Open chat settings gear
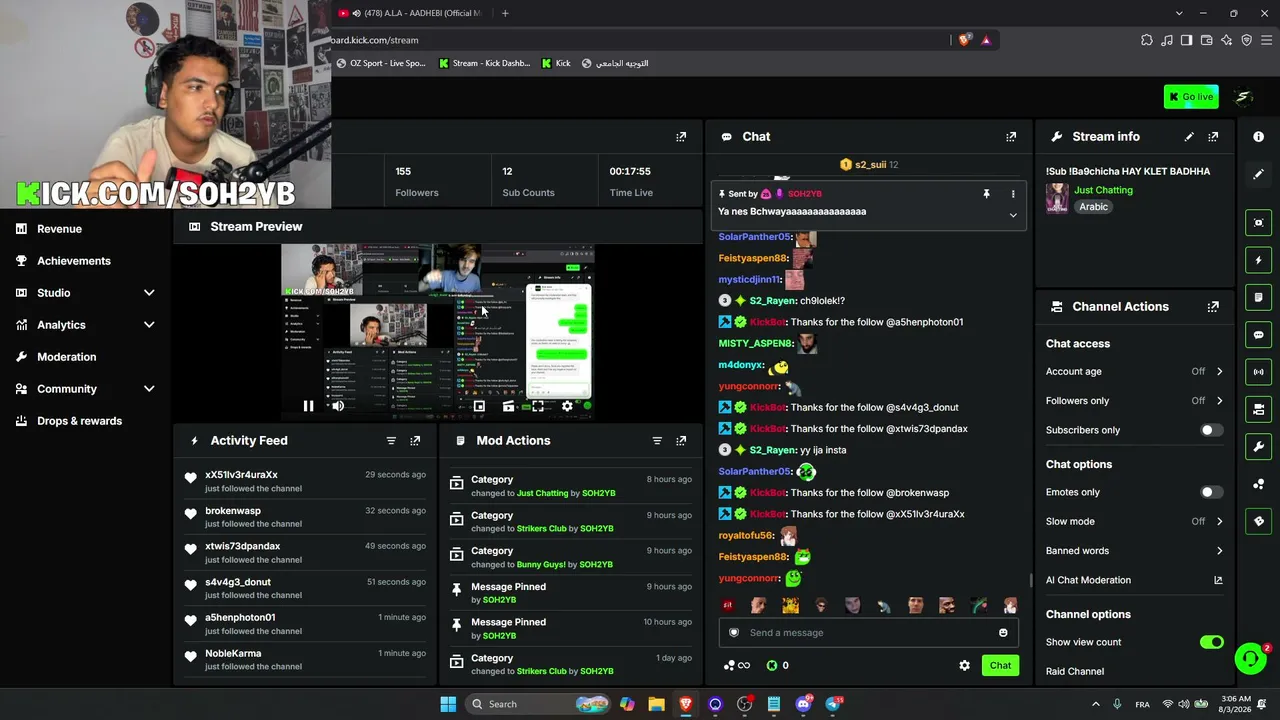Screen dimensions: 1280x720 [964, 666]
